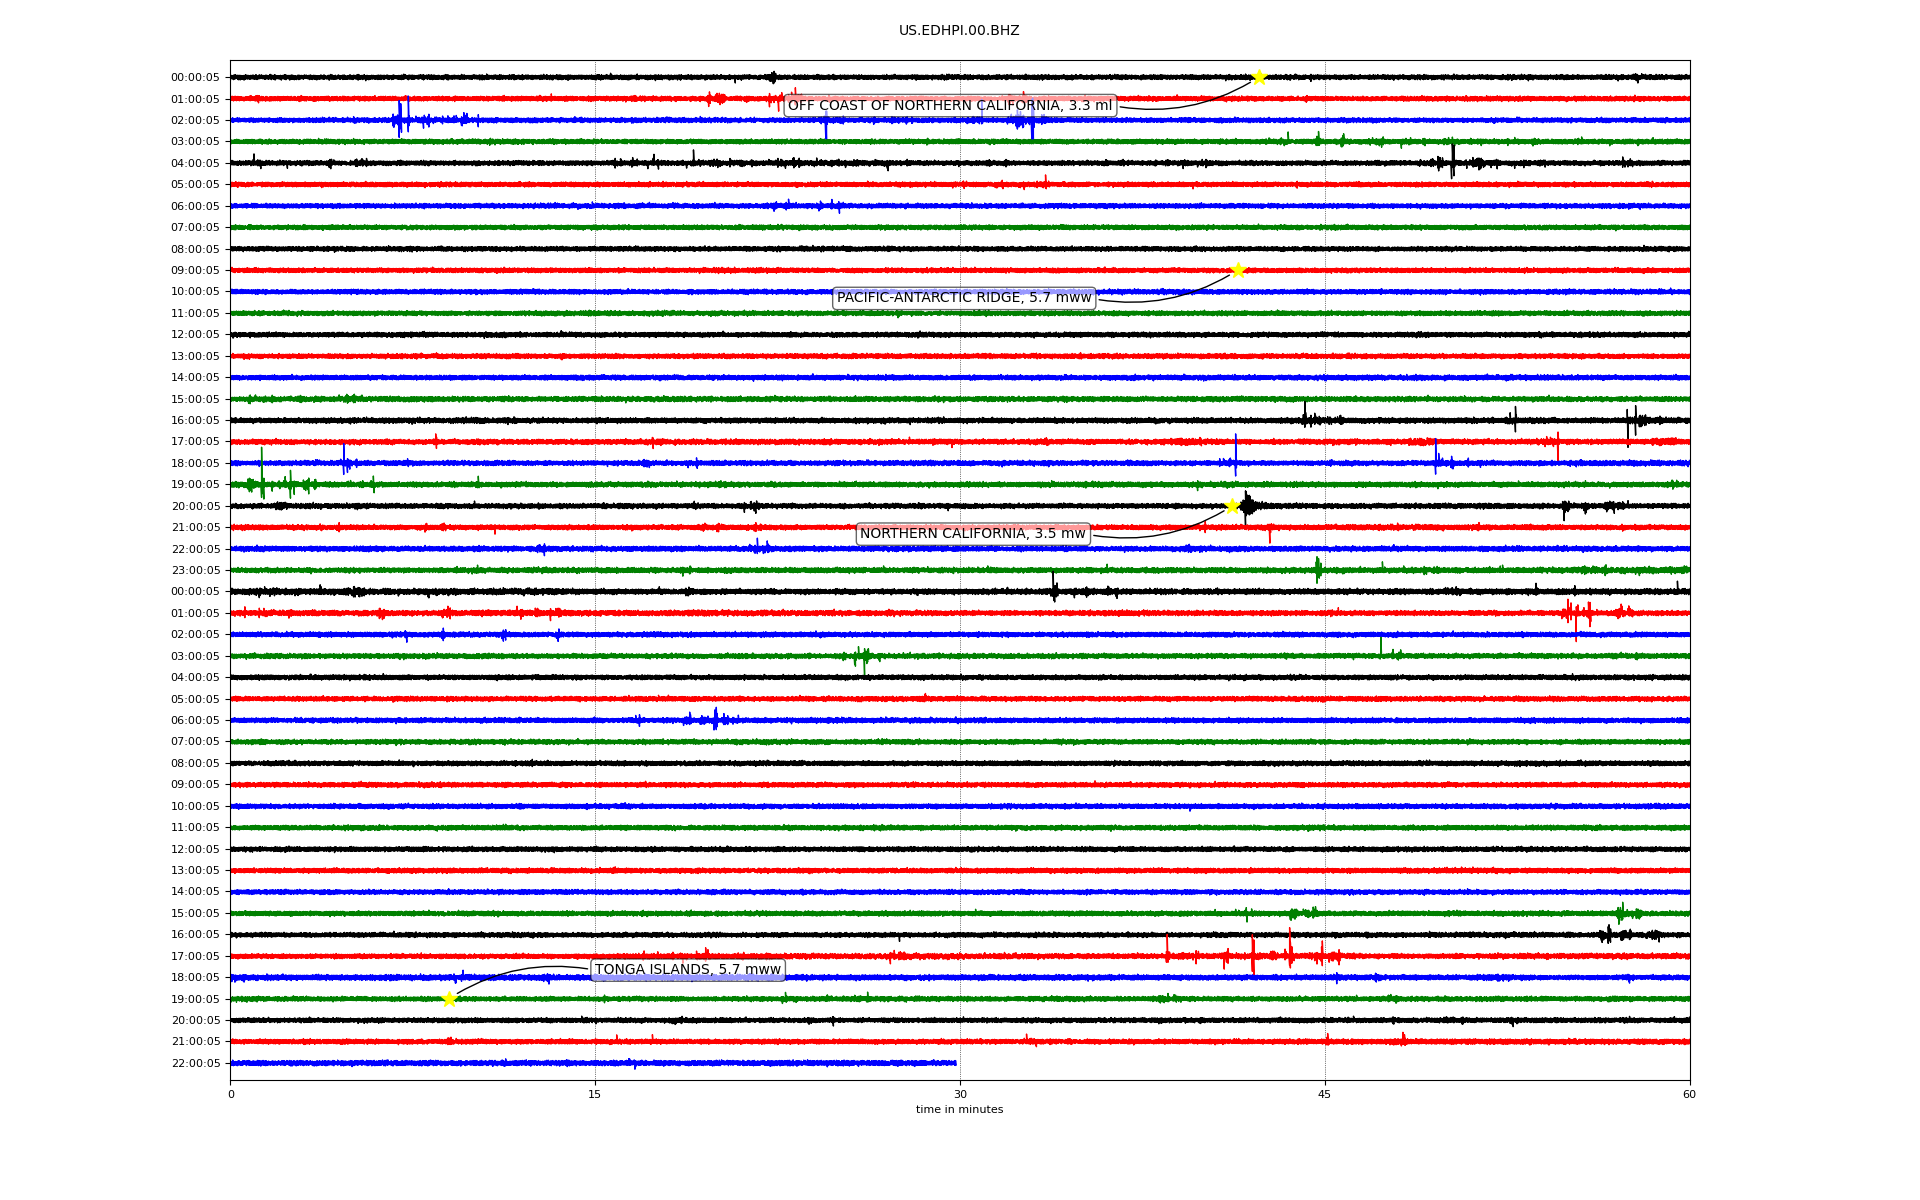Click the Tonga Islands event star marker
Image resolution: width=1920 pixels, height=1200 pixels.
449,998
